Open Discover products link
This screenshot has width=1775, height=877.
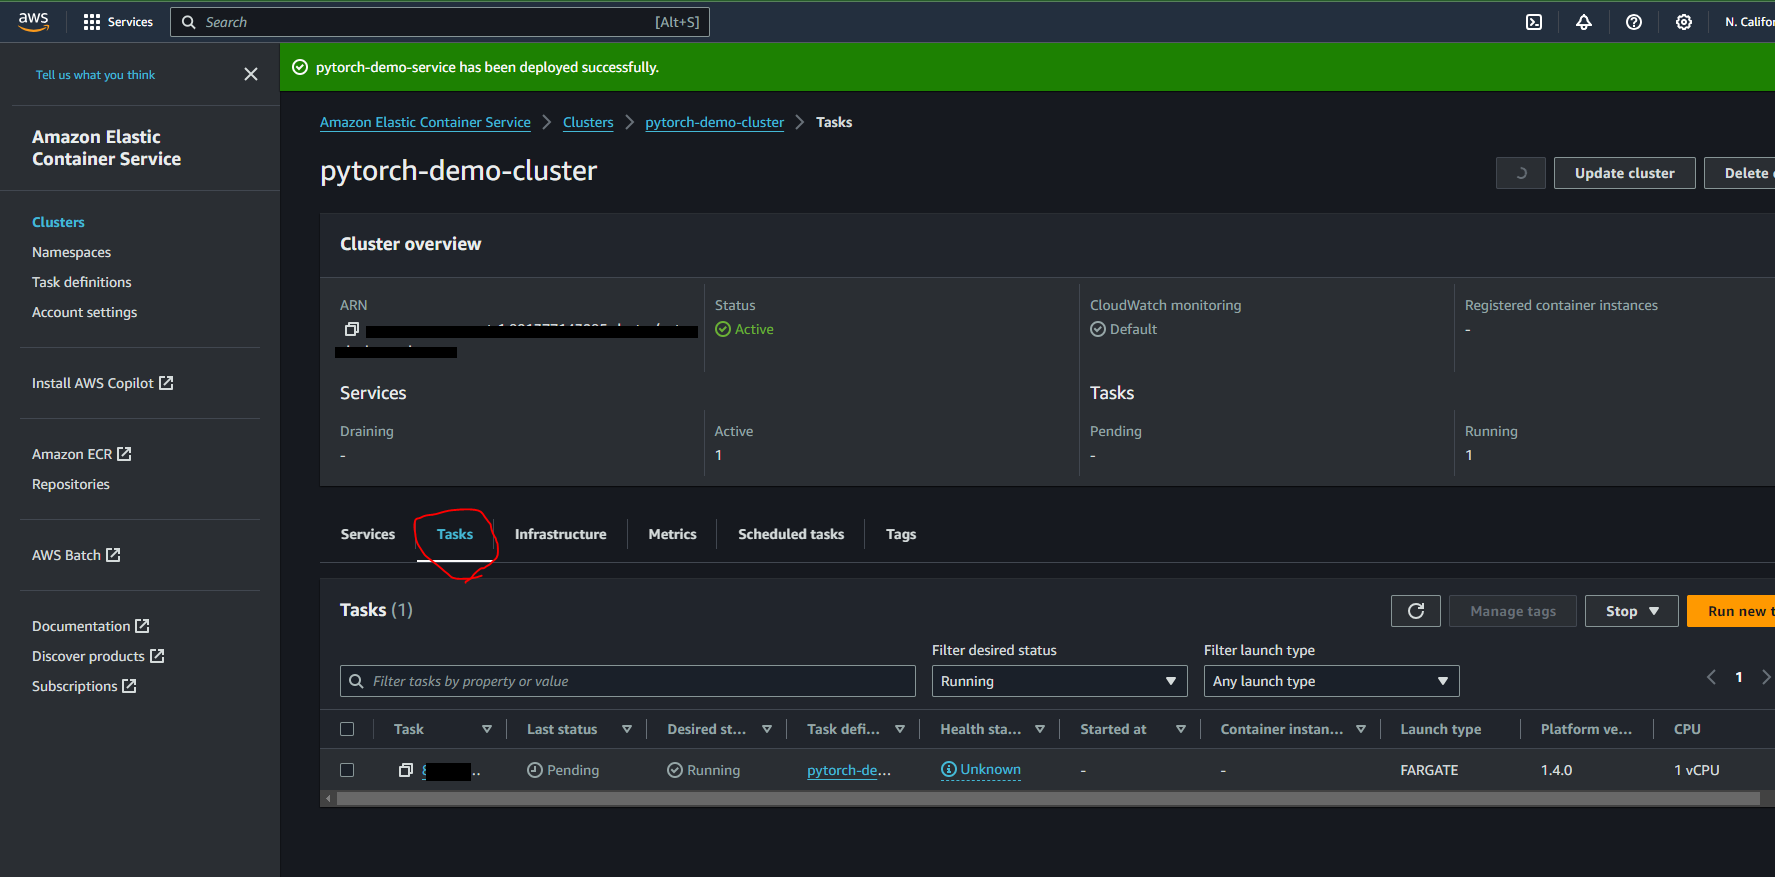pyautogui.click(x=98, y=656)
